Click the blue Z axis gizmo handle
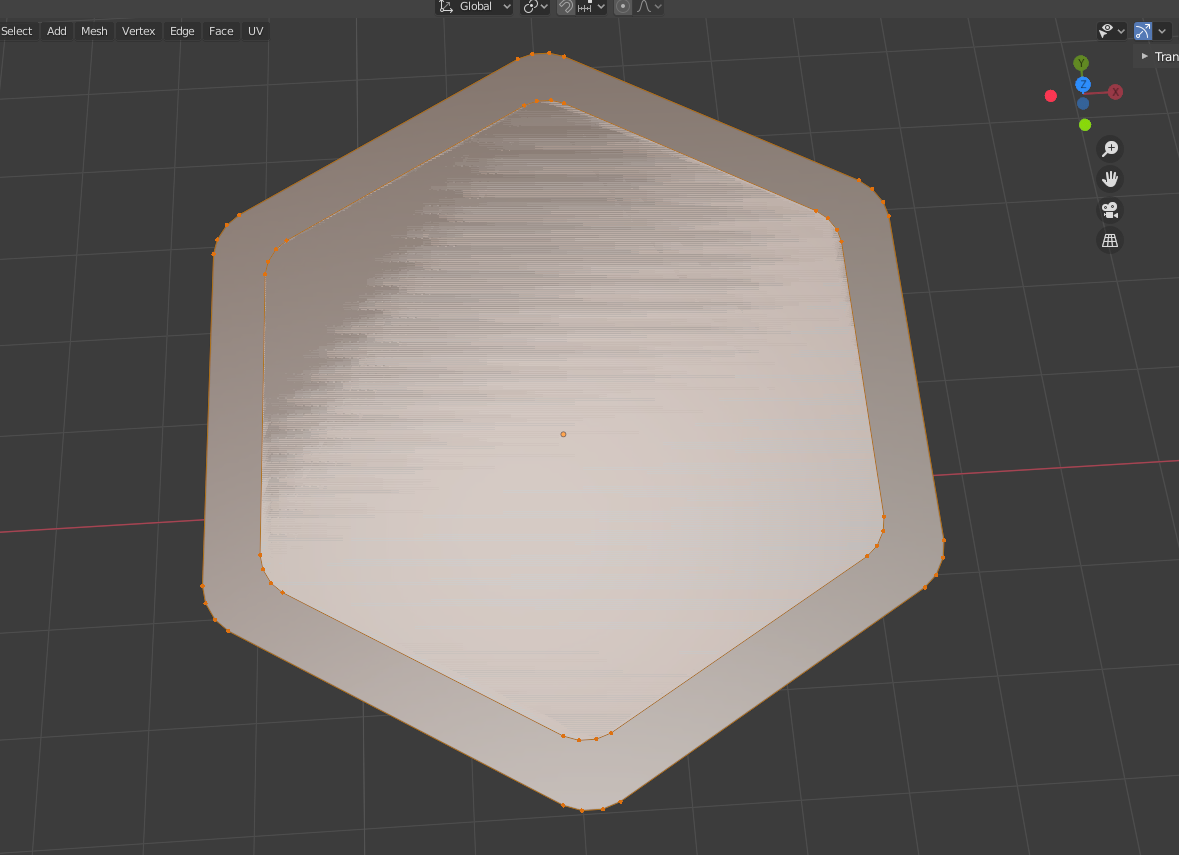This screenshot has height=855, width=1179. pos(1083,84)
